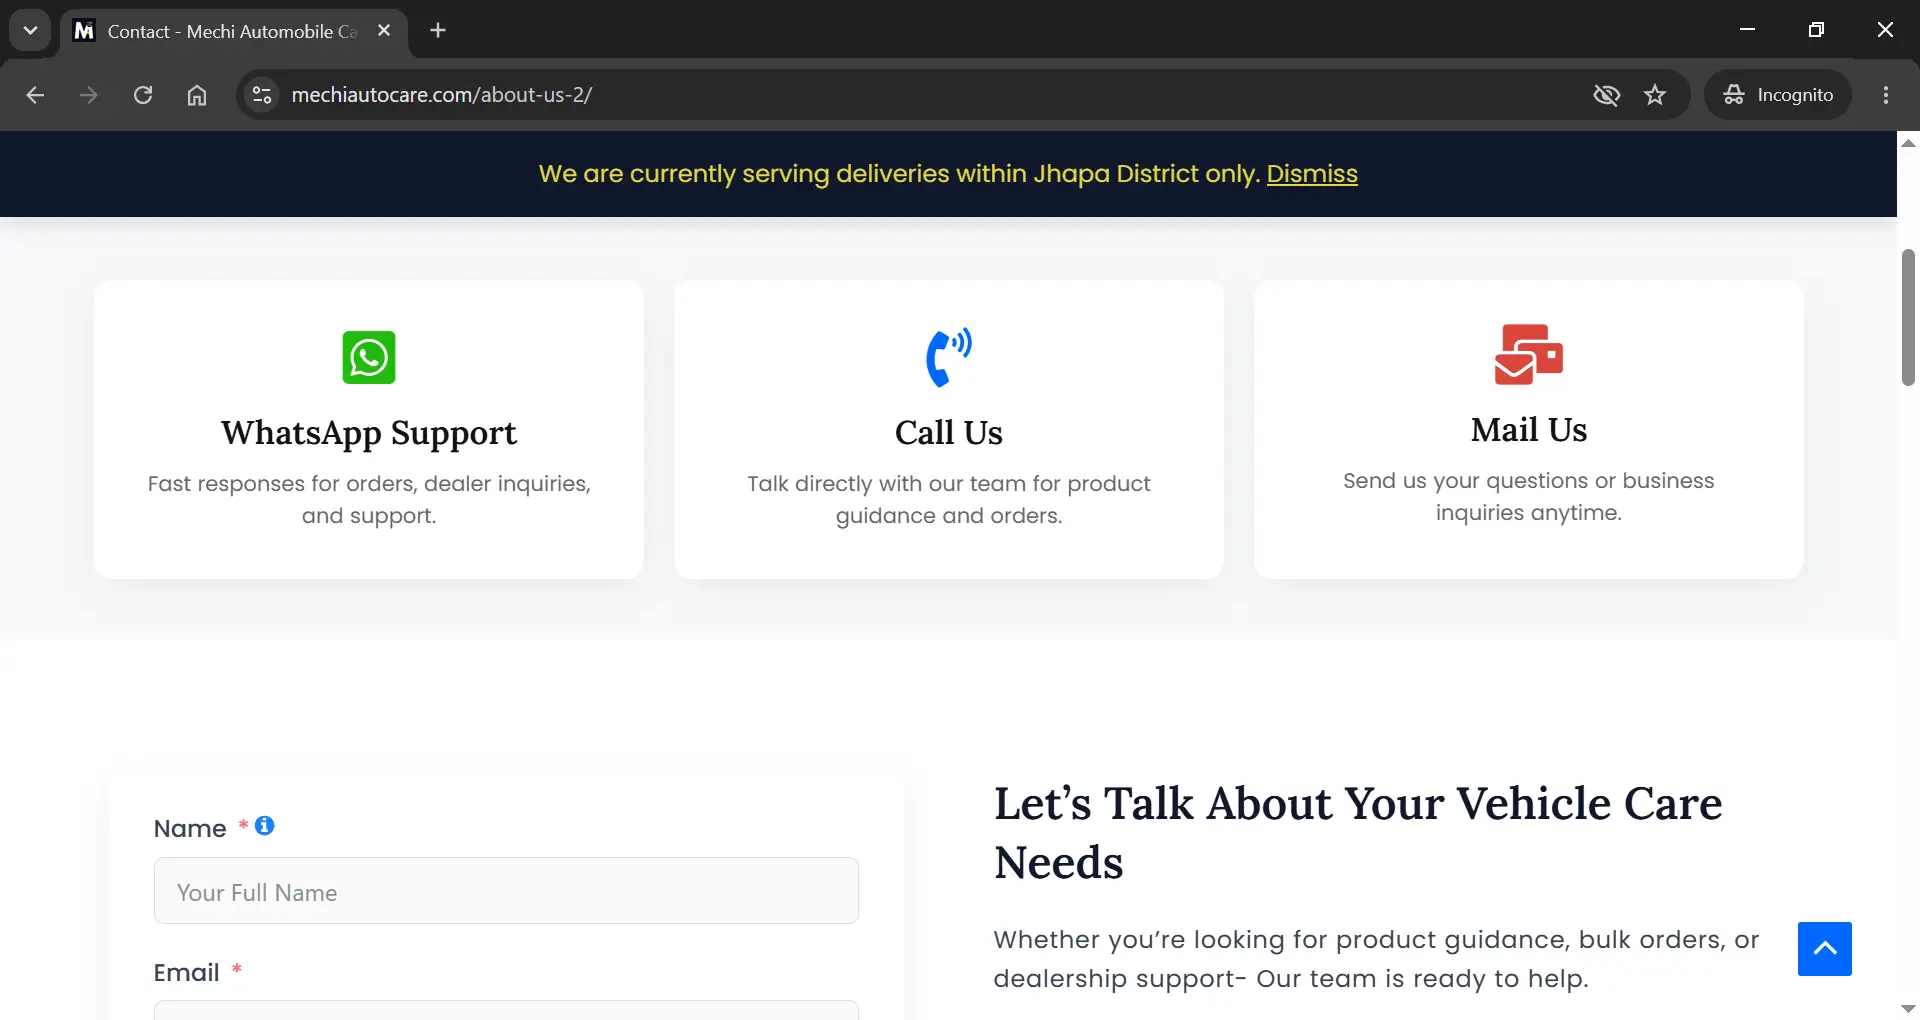Open the Chrome three-dot menu
The width and height of the screenshot is (1920, 1020).
coord(1886,95)
